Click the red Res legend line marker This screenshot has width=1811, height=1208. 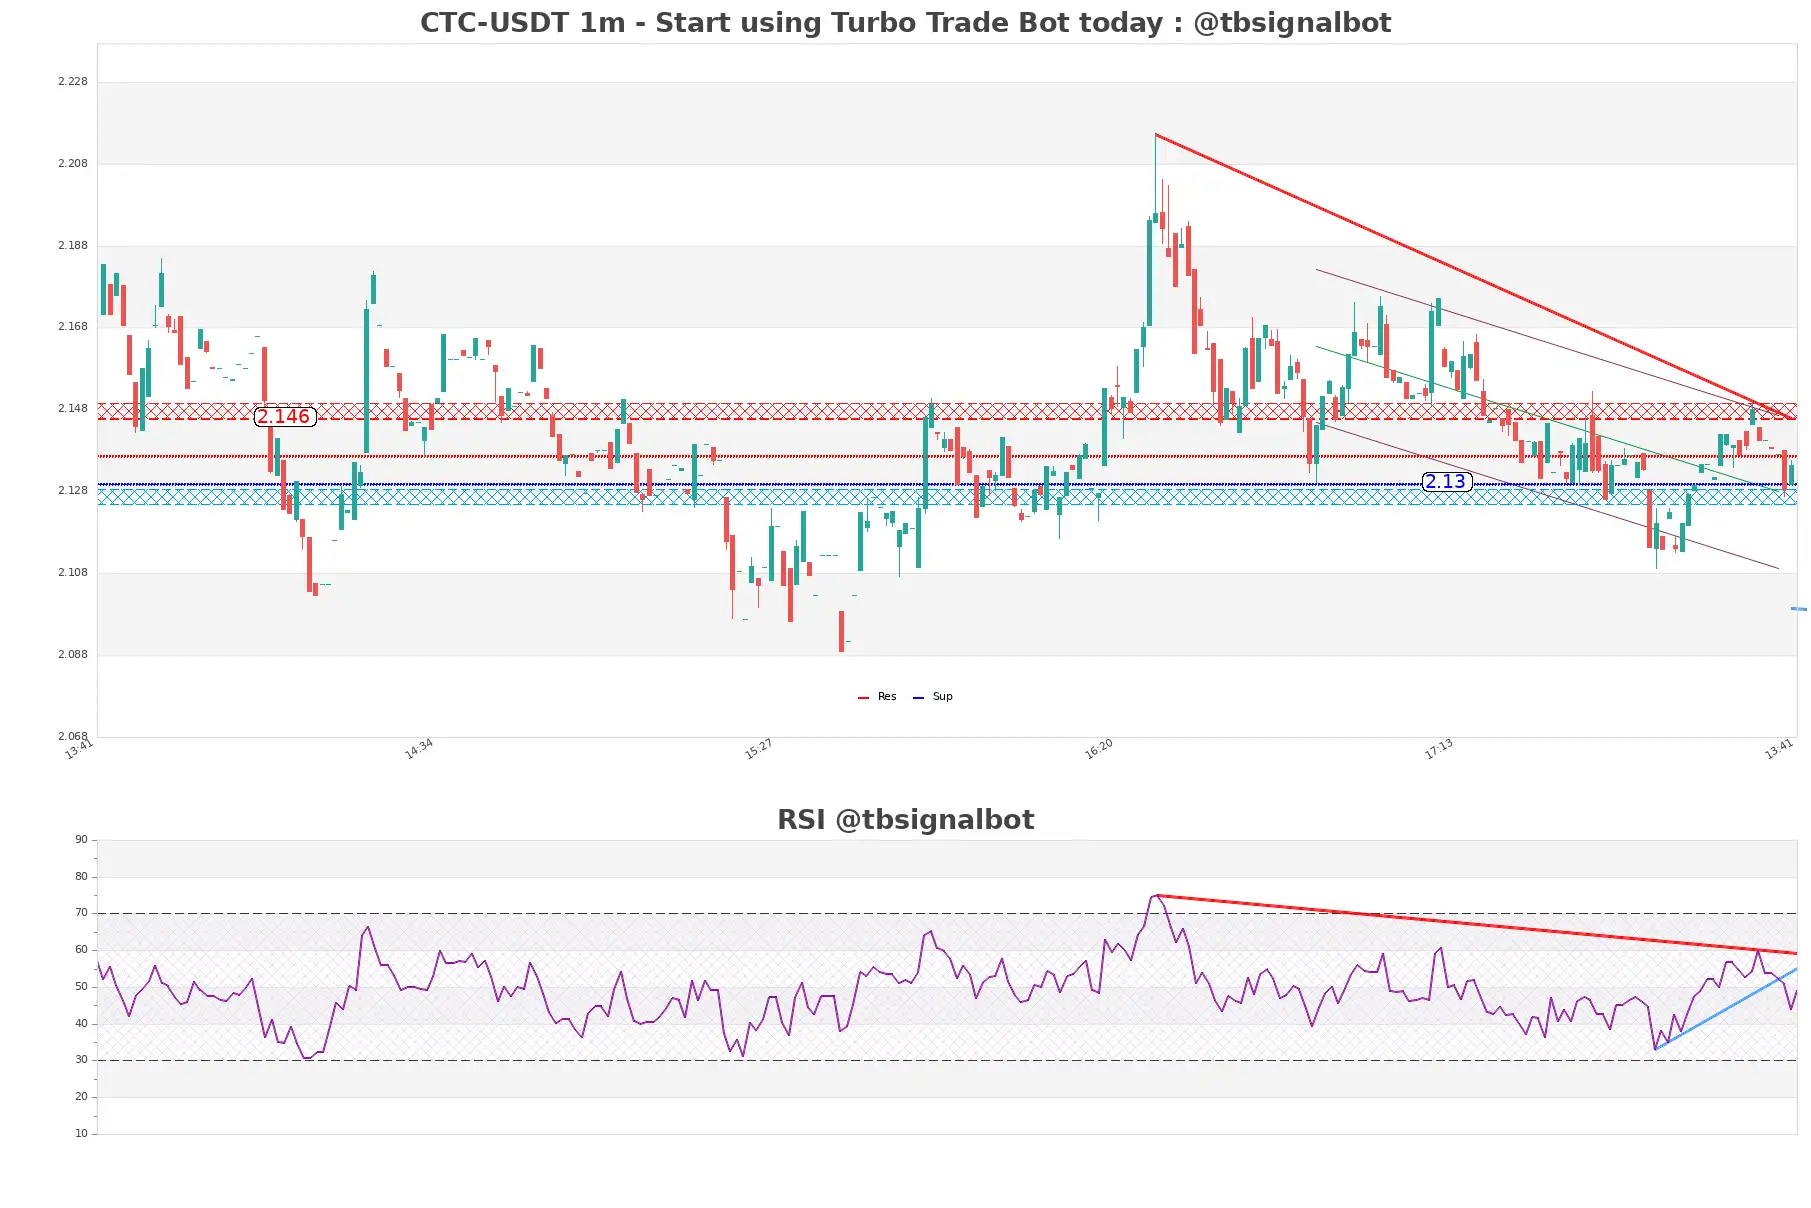pyautogui.click(x=863, y=698)
